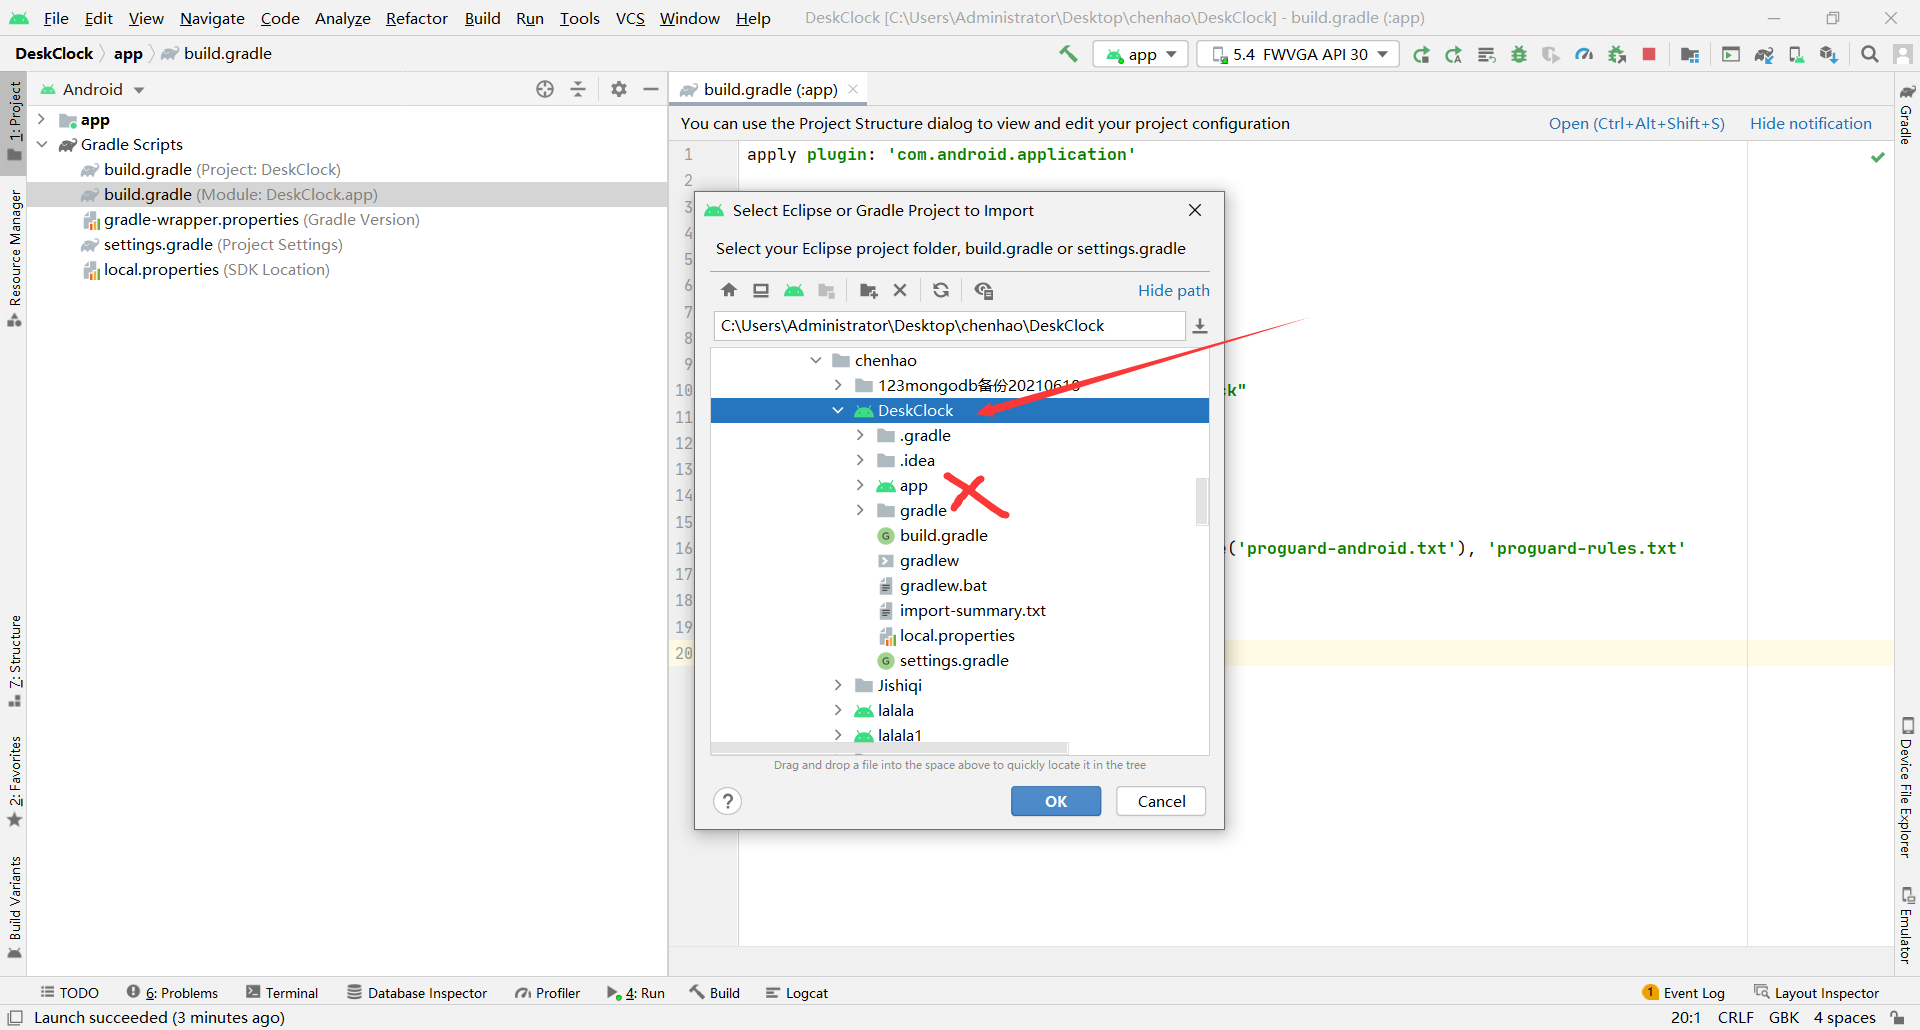Click the Debug app bug icon

(x=1519, y=54)
